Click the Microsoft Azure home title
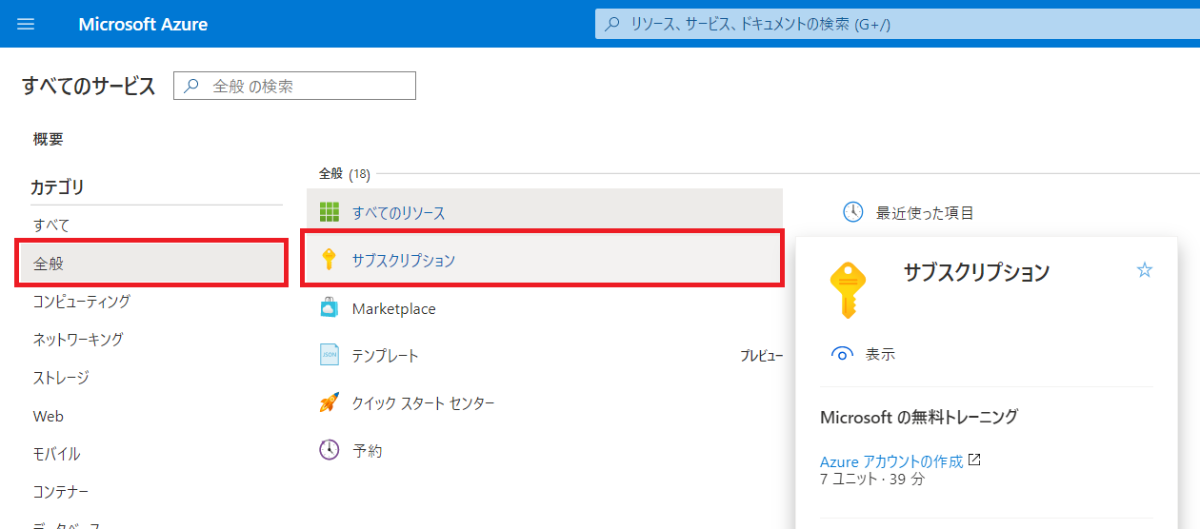 point(143,24)
